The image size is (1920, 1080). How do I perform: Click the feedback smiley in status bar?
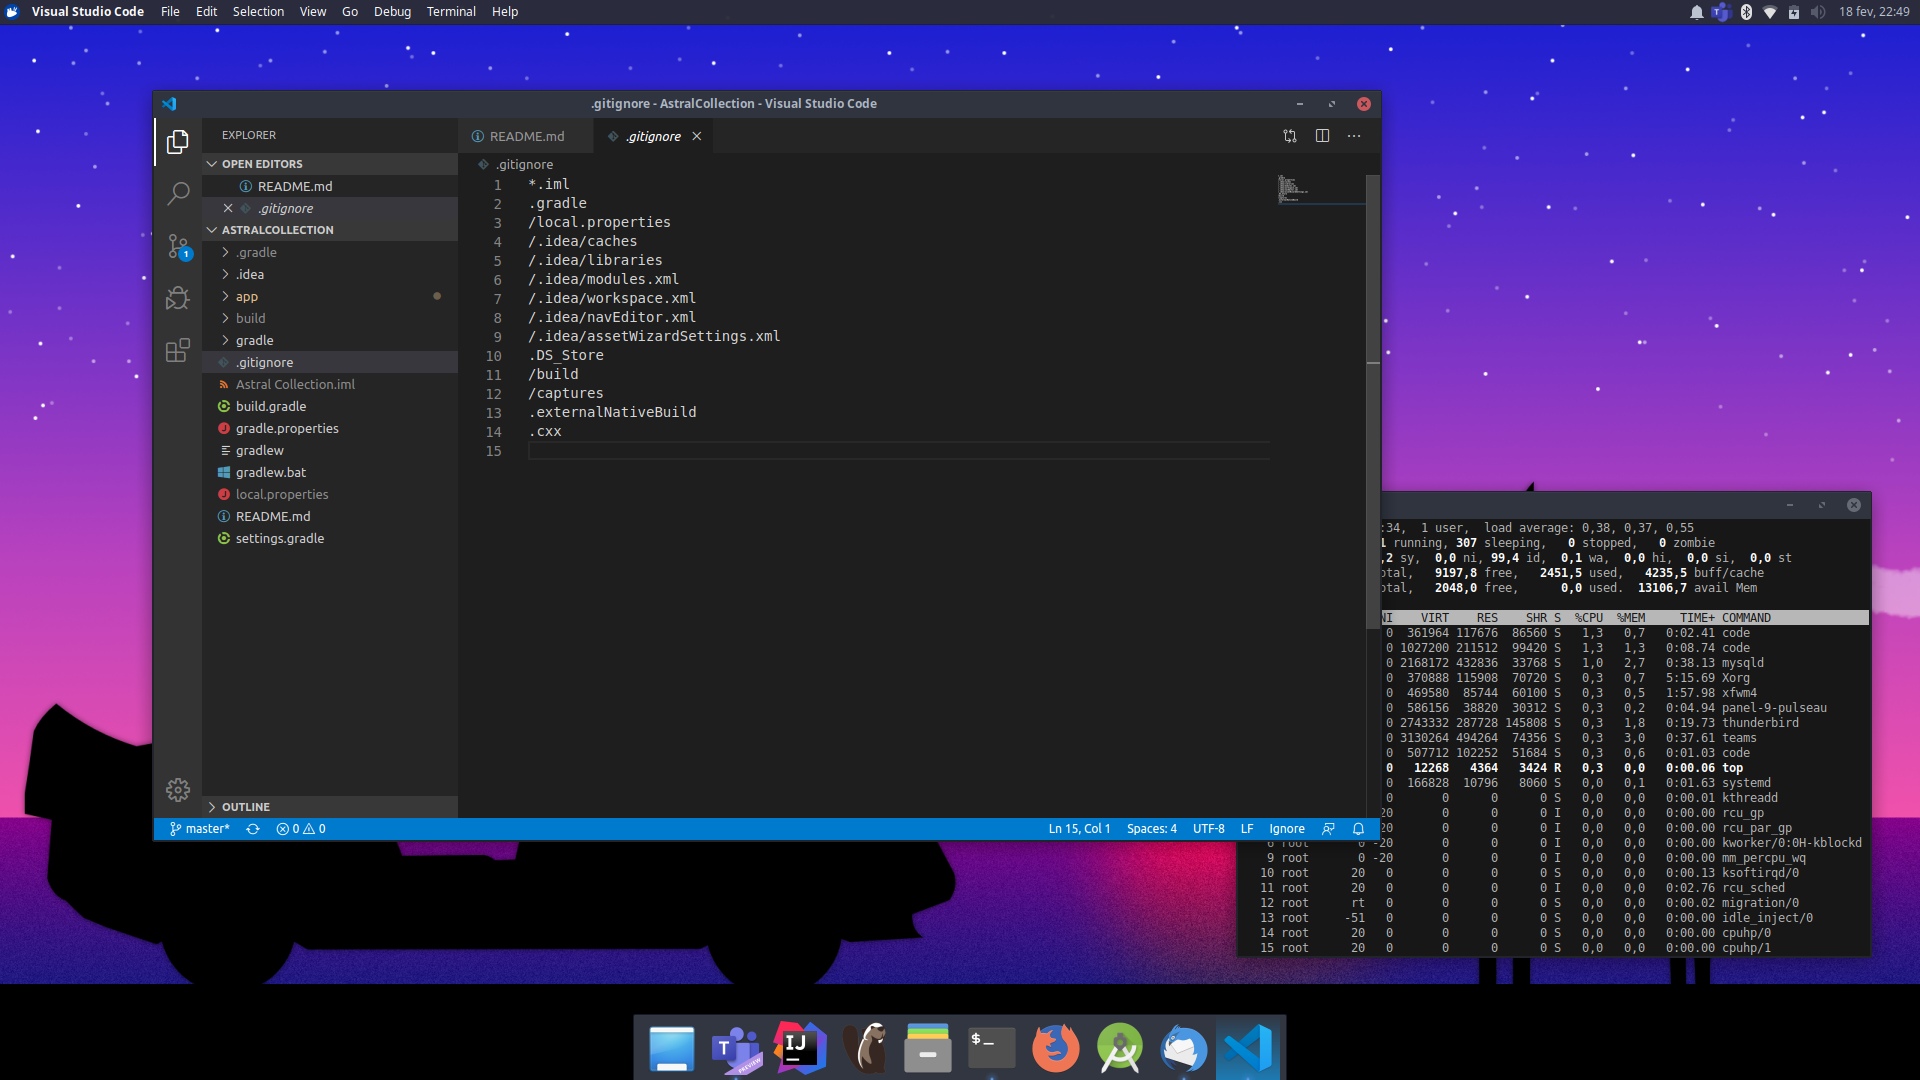click(x=1328, y=829)
